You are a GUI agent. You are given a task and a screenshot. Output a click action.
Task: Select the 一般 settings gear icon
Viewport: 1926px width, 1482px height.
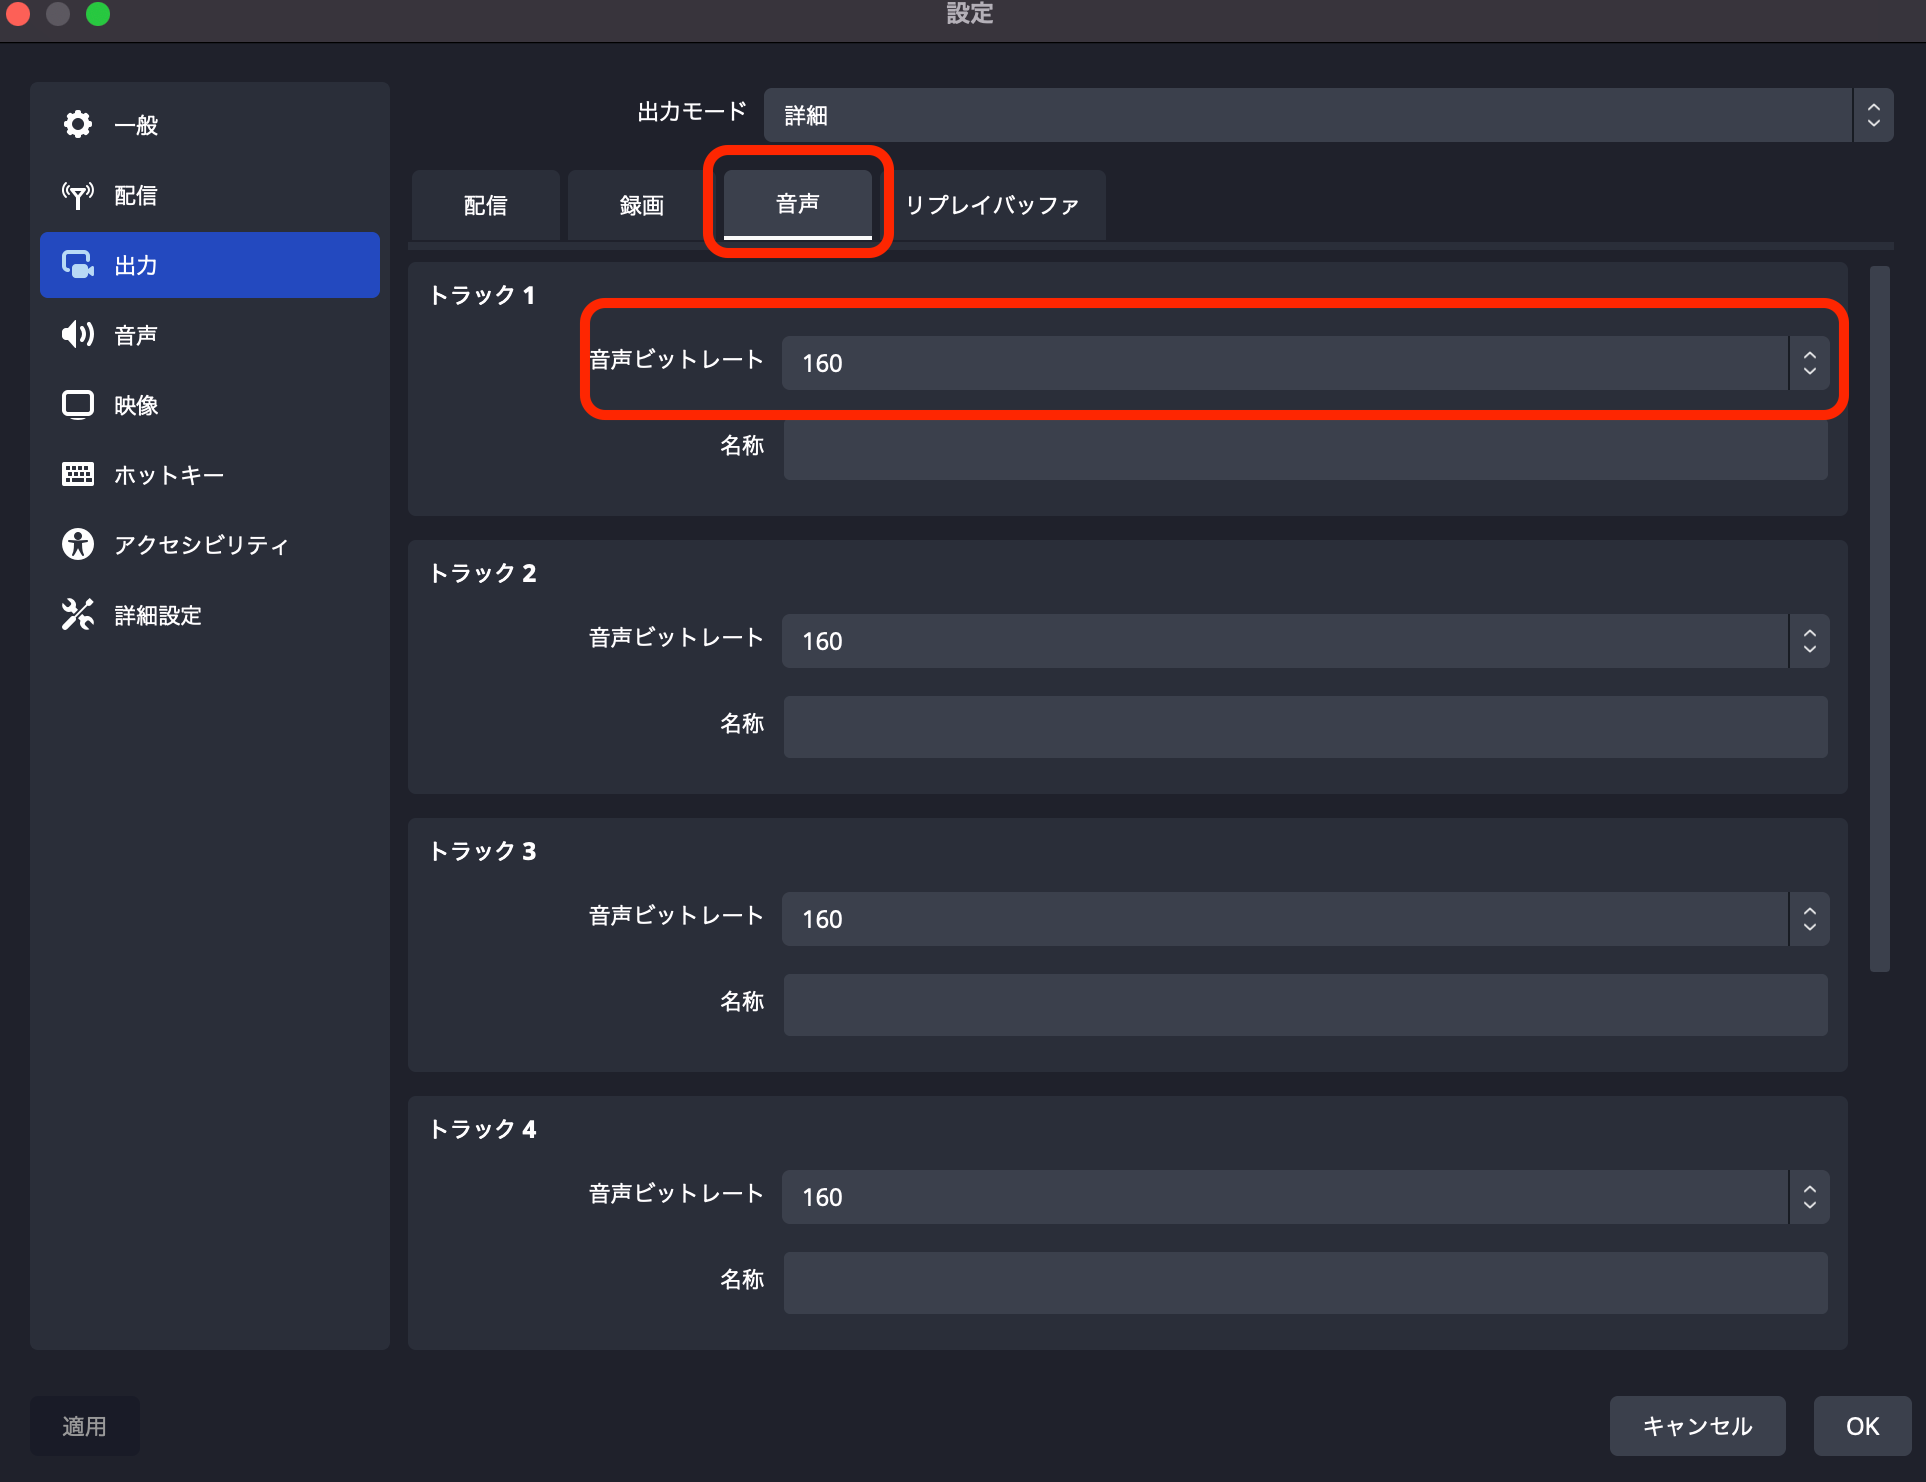click(78, 124)
